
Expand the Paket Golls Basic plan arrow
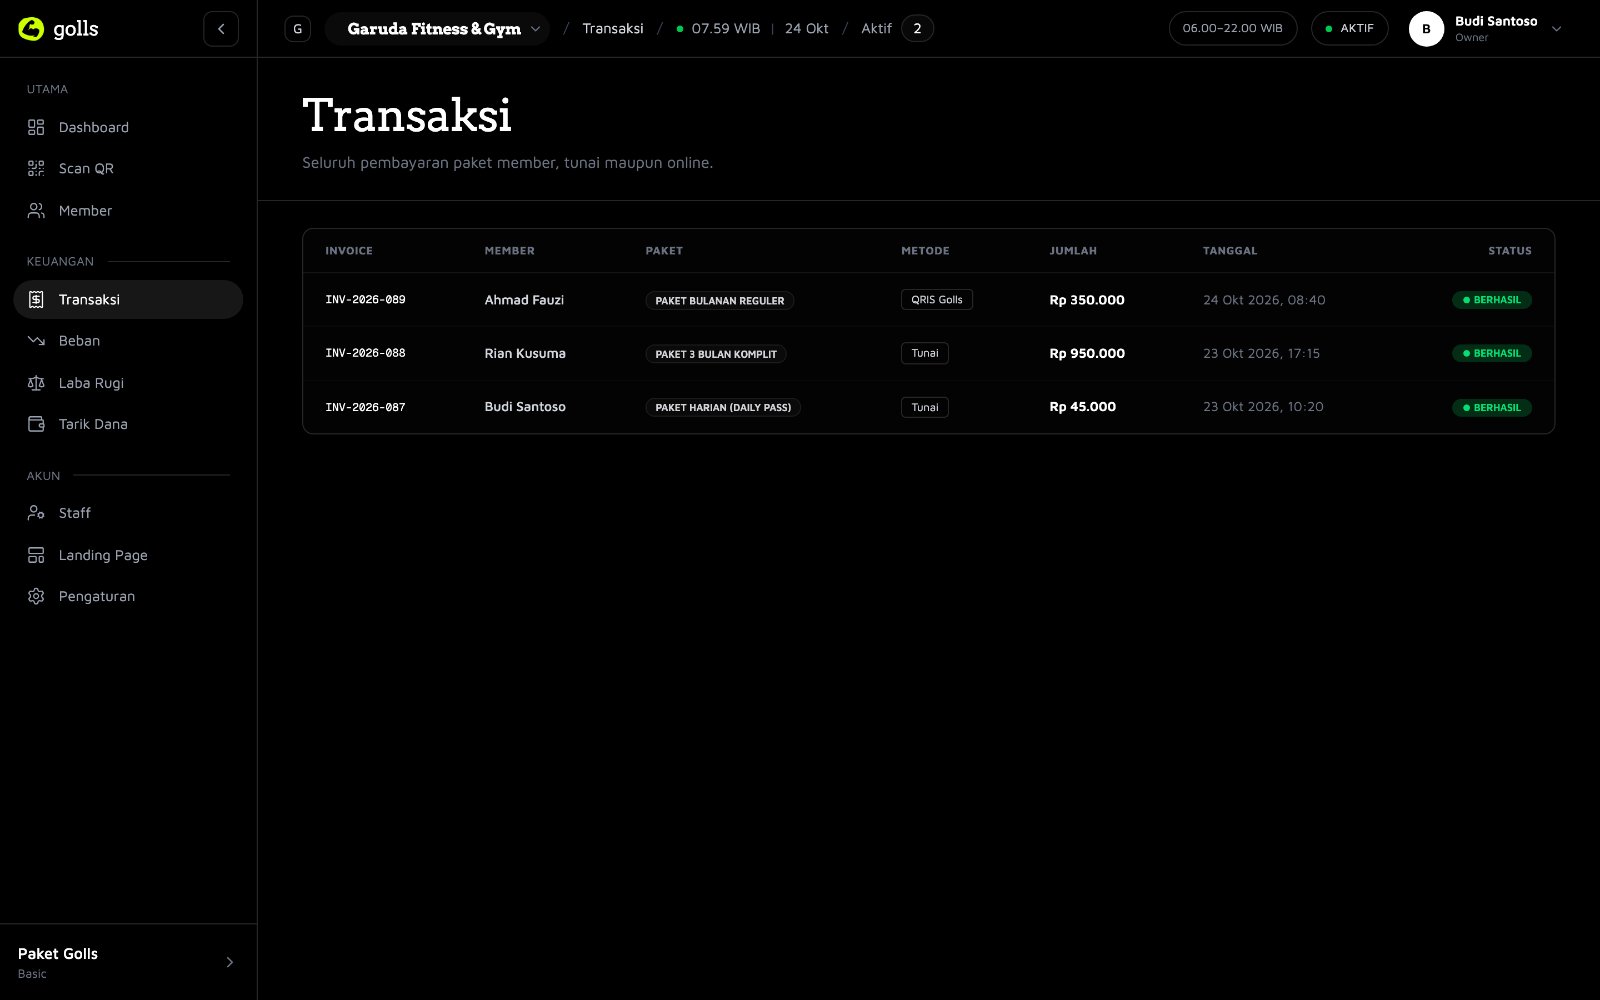(x=229, y=962)
